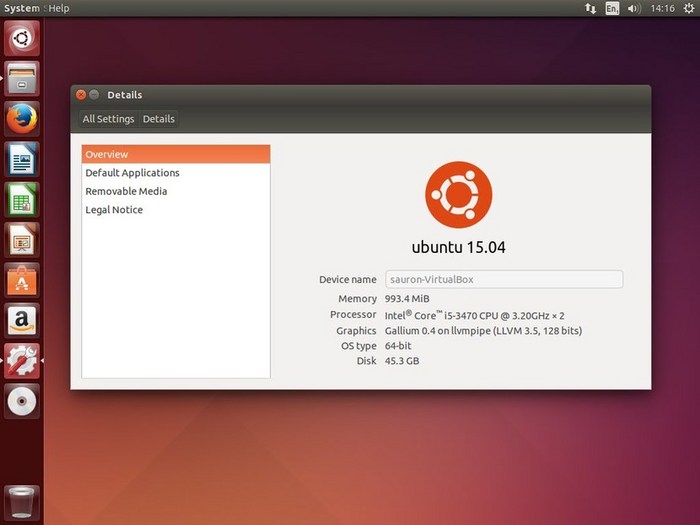
Task: Click the Details breadcrumb button
Action: coord(158,119)
